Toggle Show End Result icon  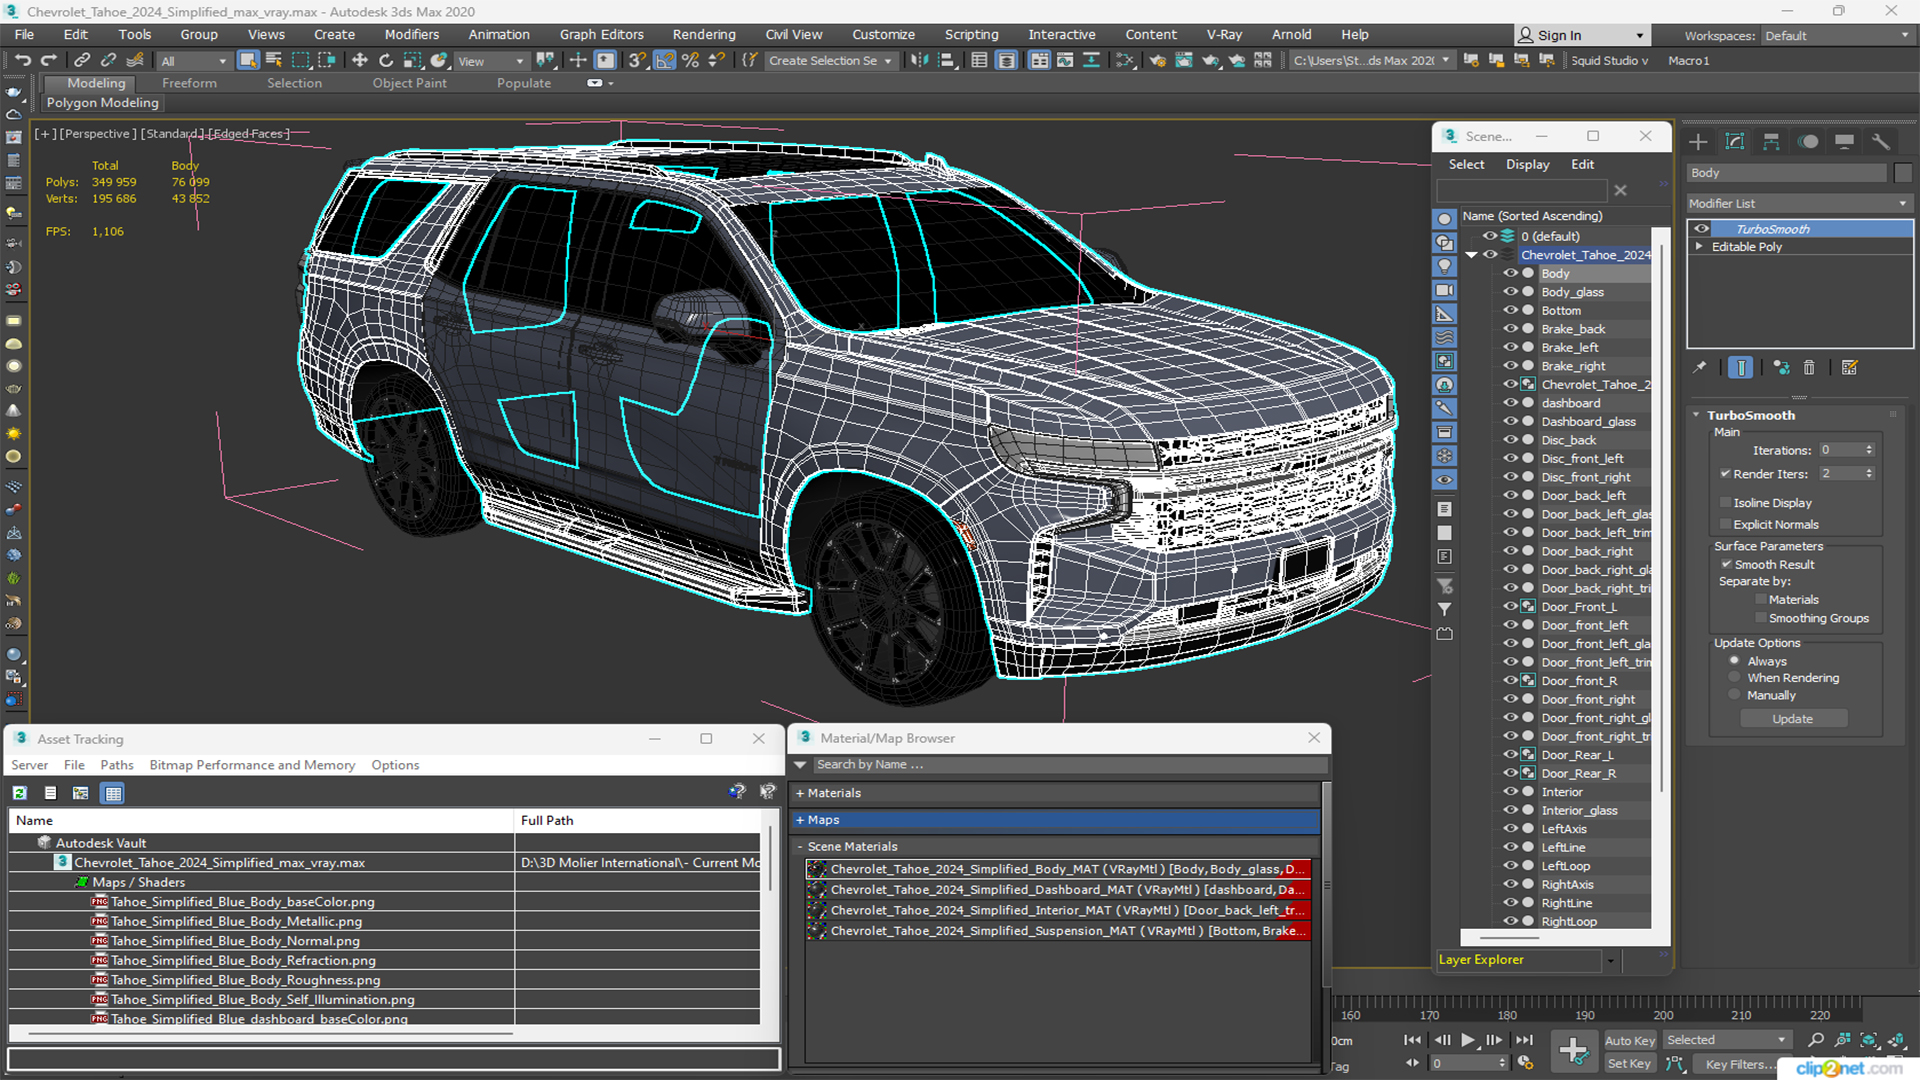[1741, 368]
